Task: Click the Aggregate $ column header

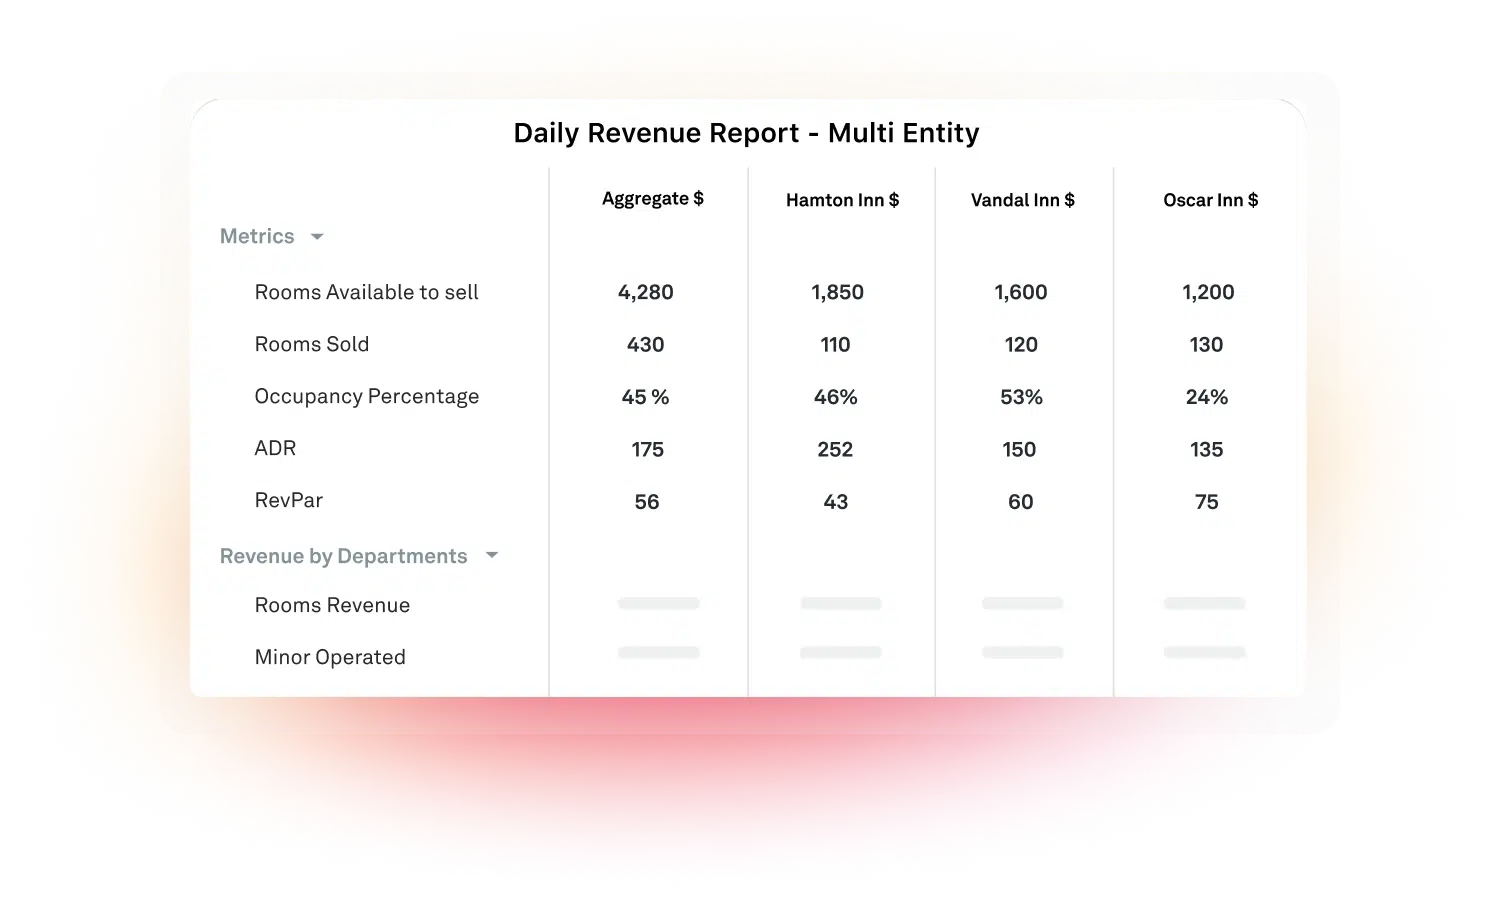Action: tap(652, 199)
